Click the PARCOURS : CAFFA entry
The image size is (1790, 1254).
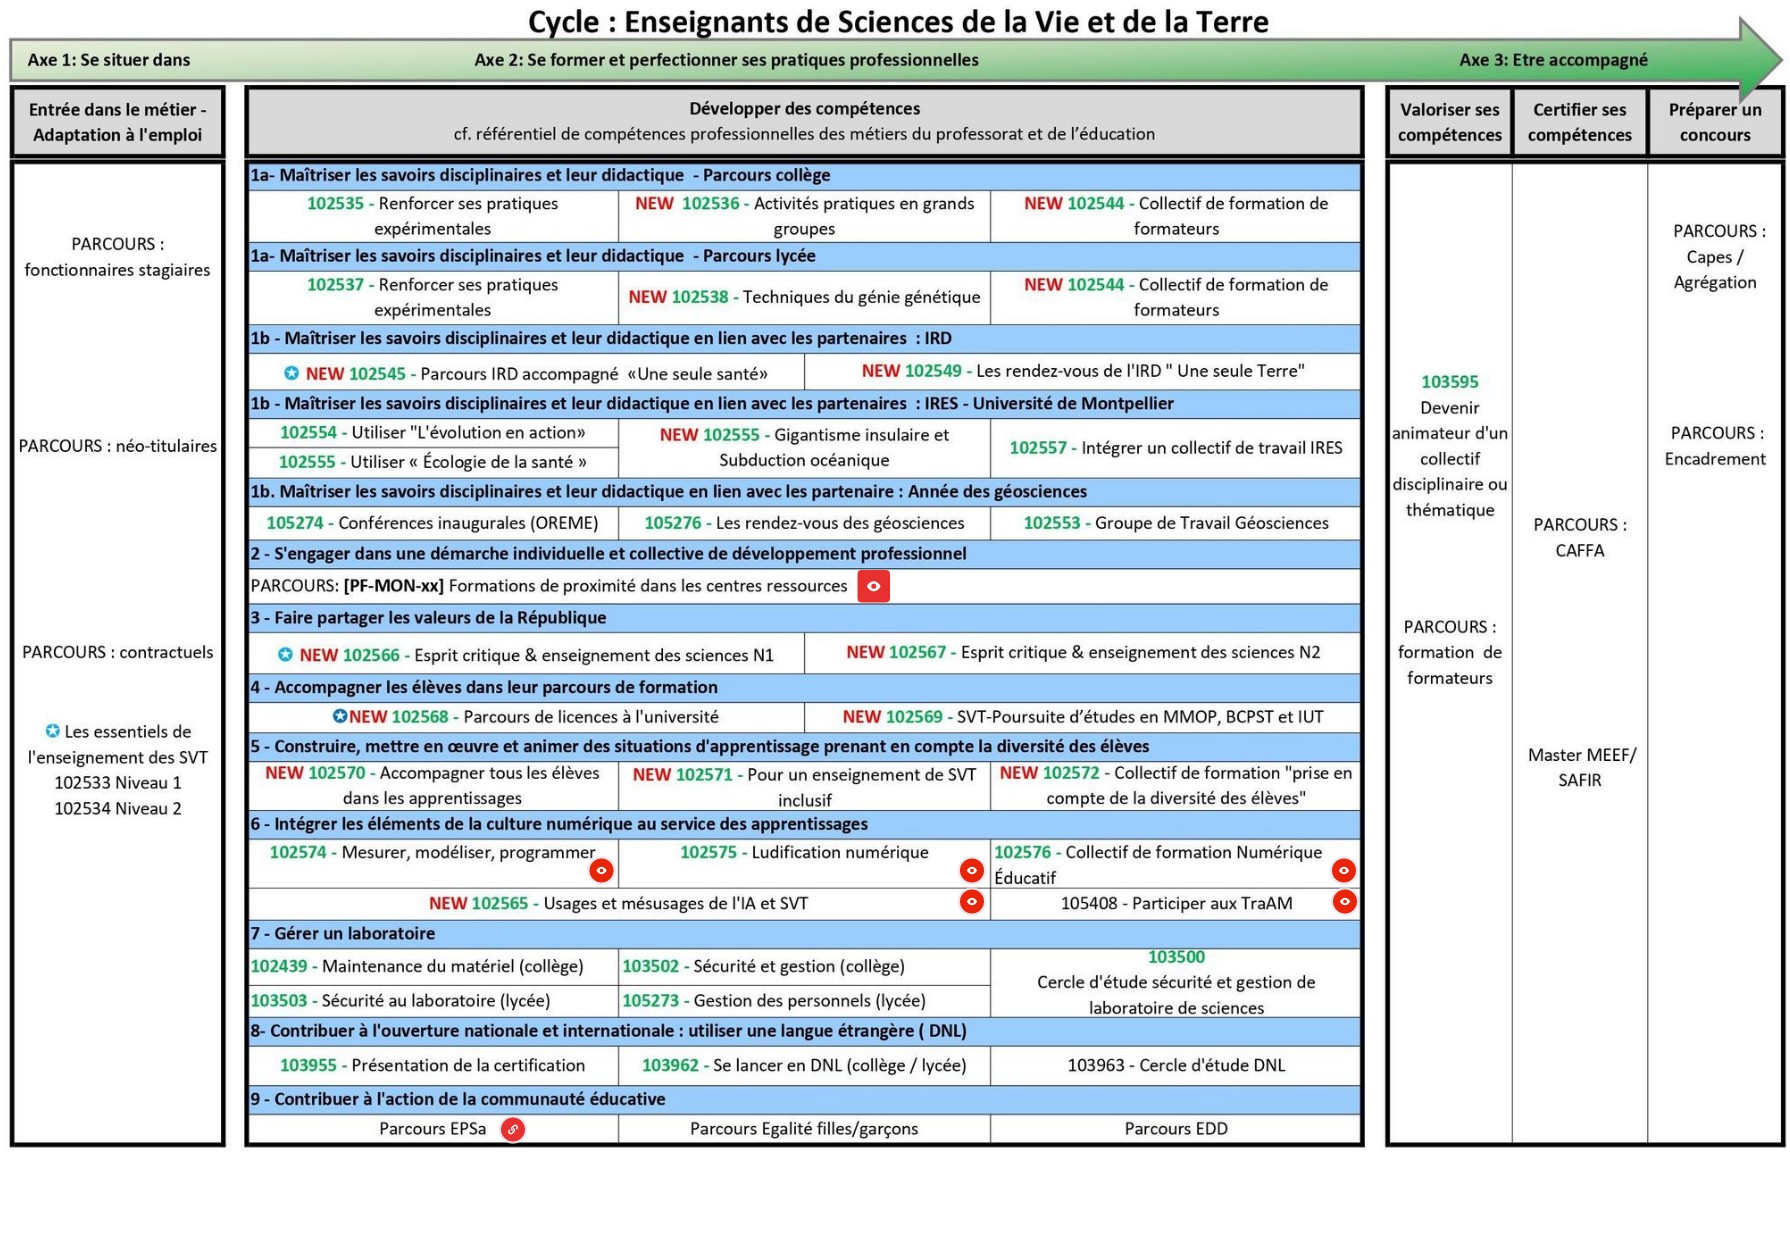[x=1579, y=537]
